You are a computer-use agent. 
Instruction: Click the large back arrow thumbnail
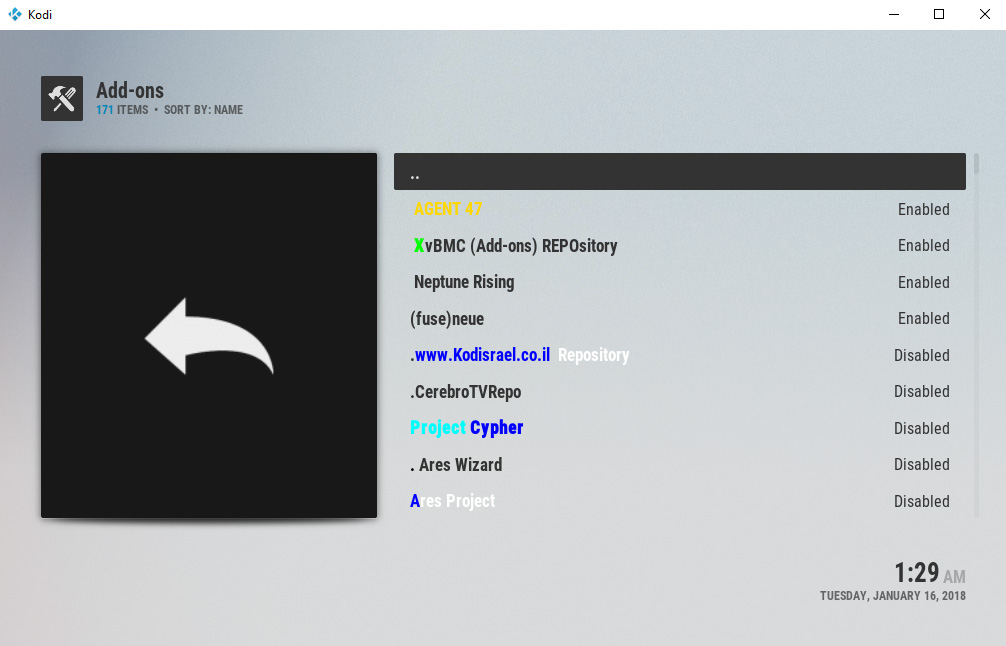(209, 335)
